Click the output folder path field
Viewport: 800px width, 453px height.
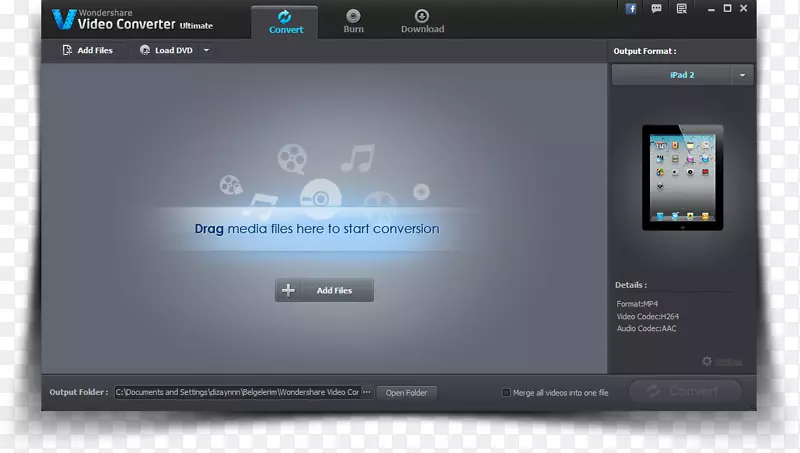tap(236, 393)
